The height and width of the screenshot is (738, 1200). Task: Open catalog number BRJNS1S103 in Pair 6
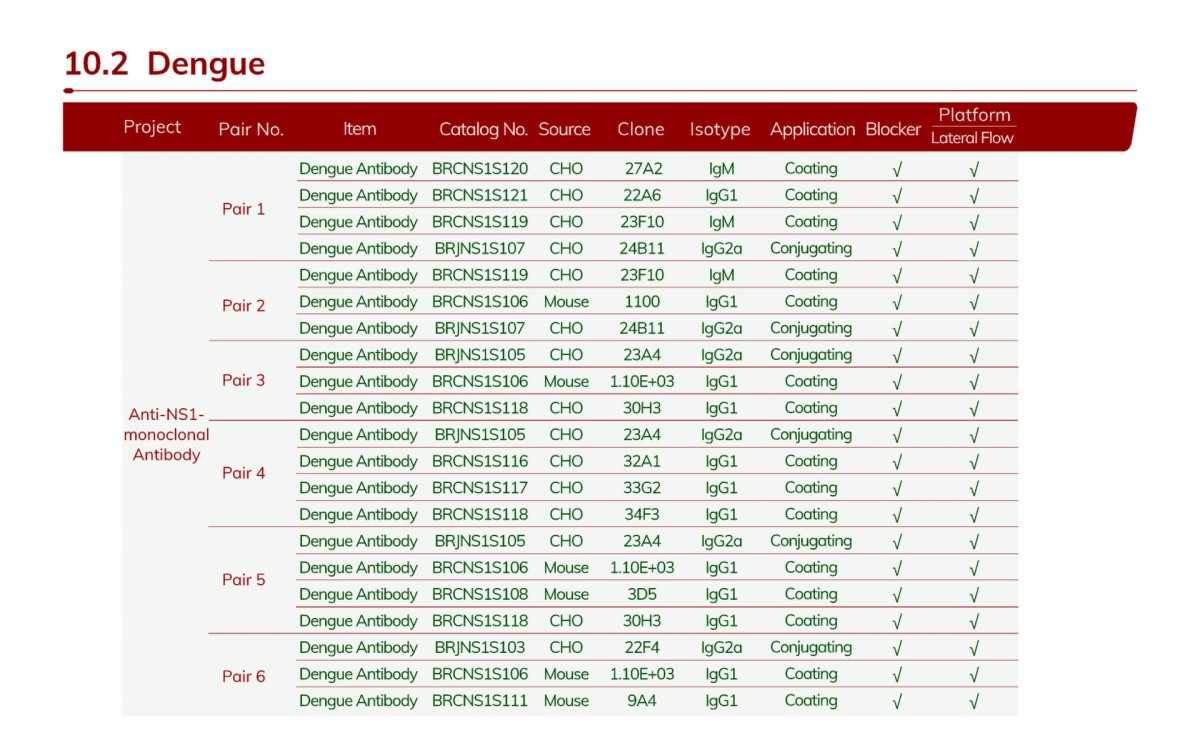tap(483, 647)
